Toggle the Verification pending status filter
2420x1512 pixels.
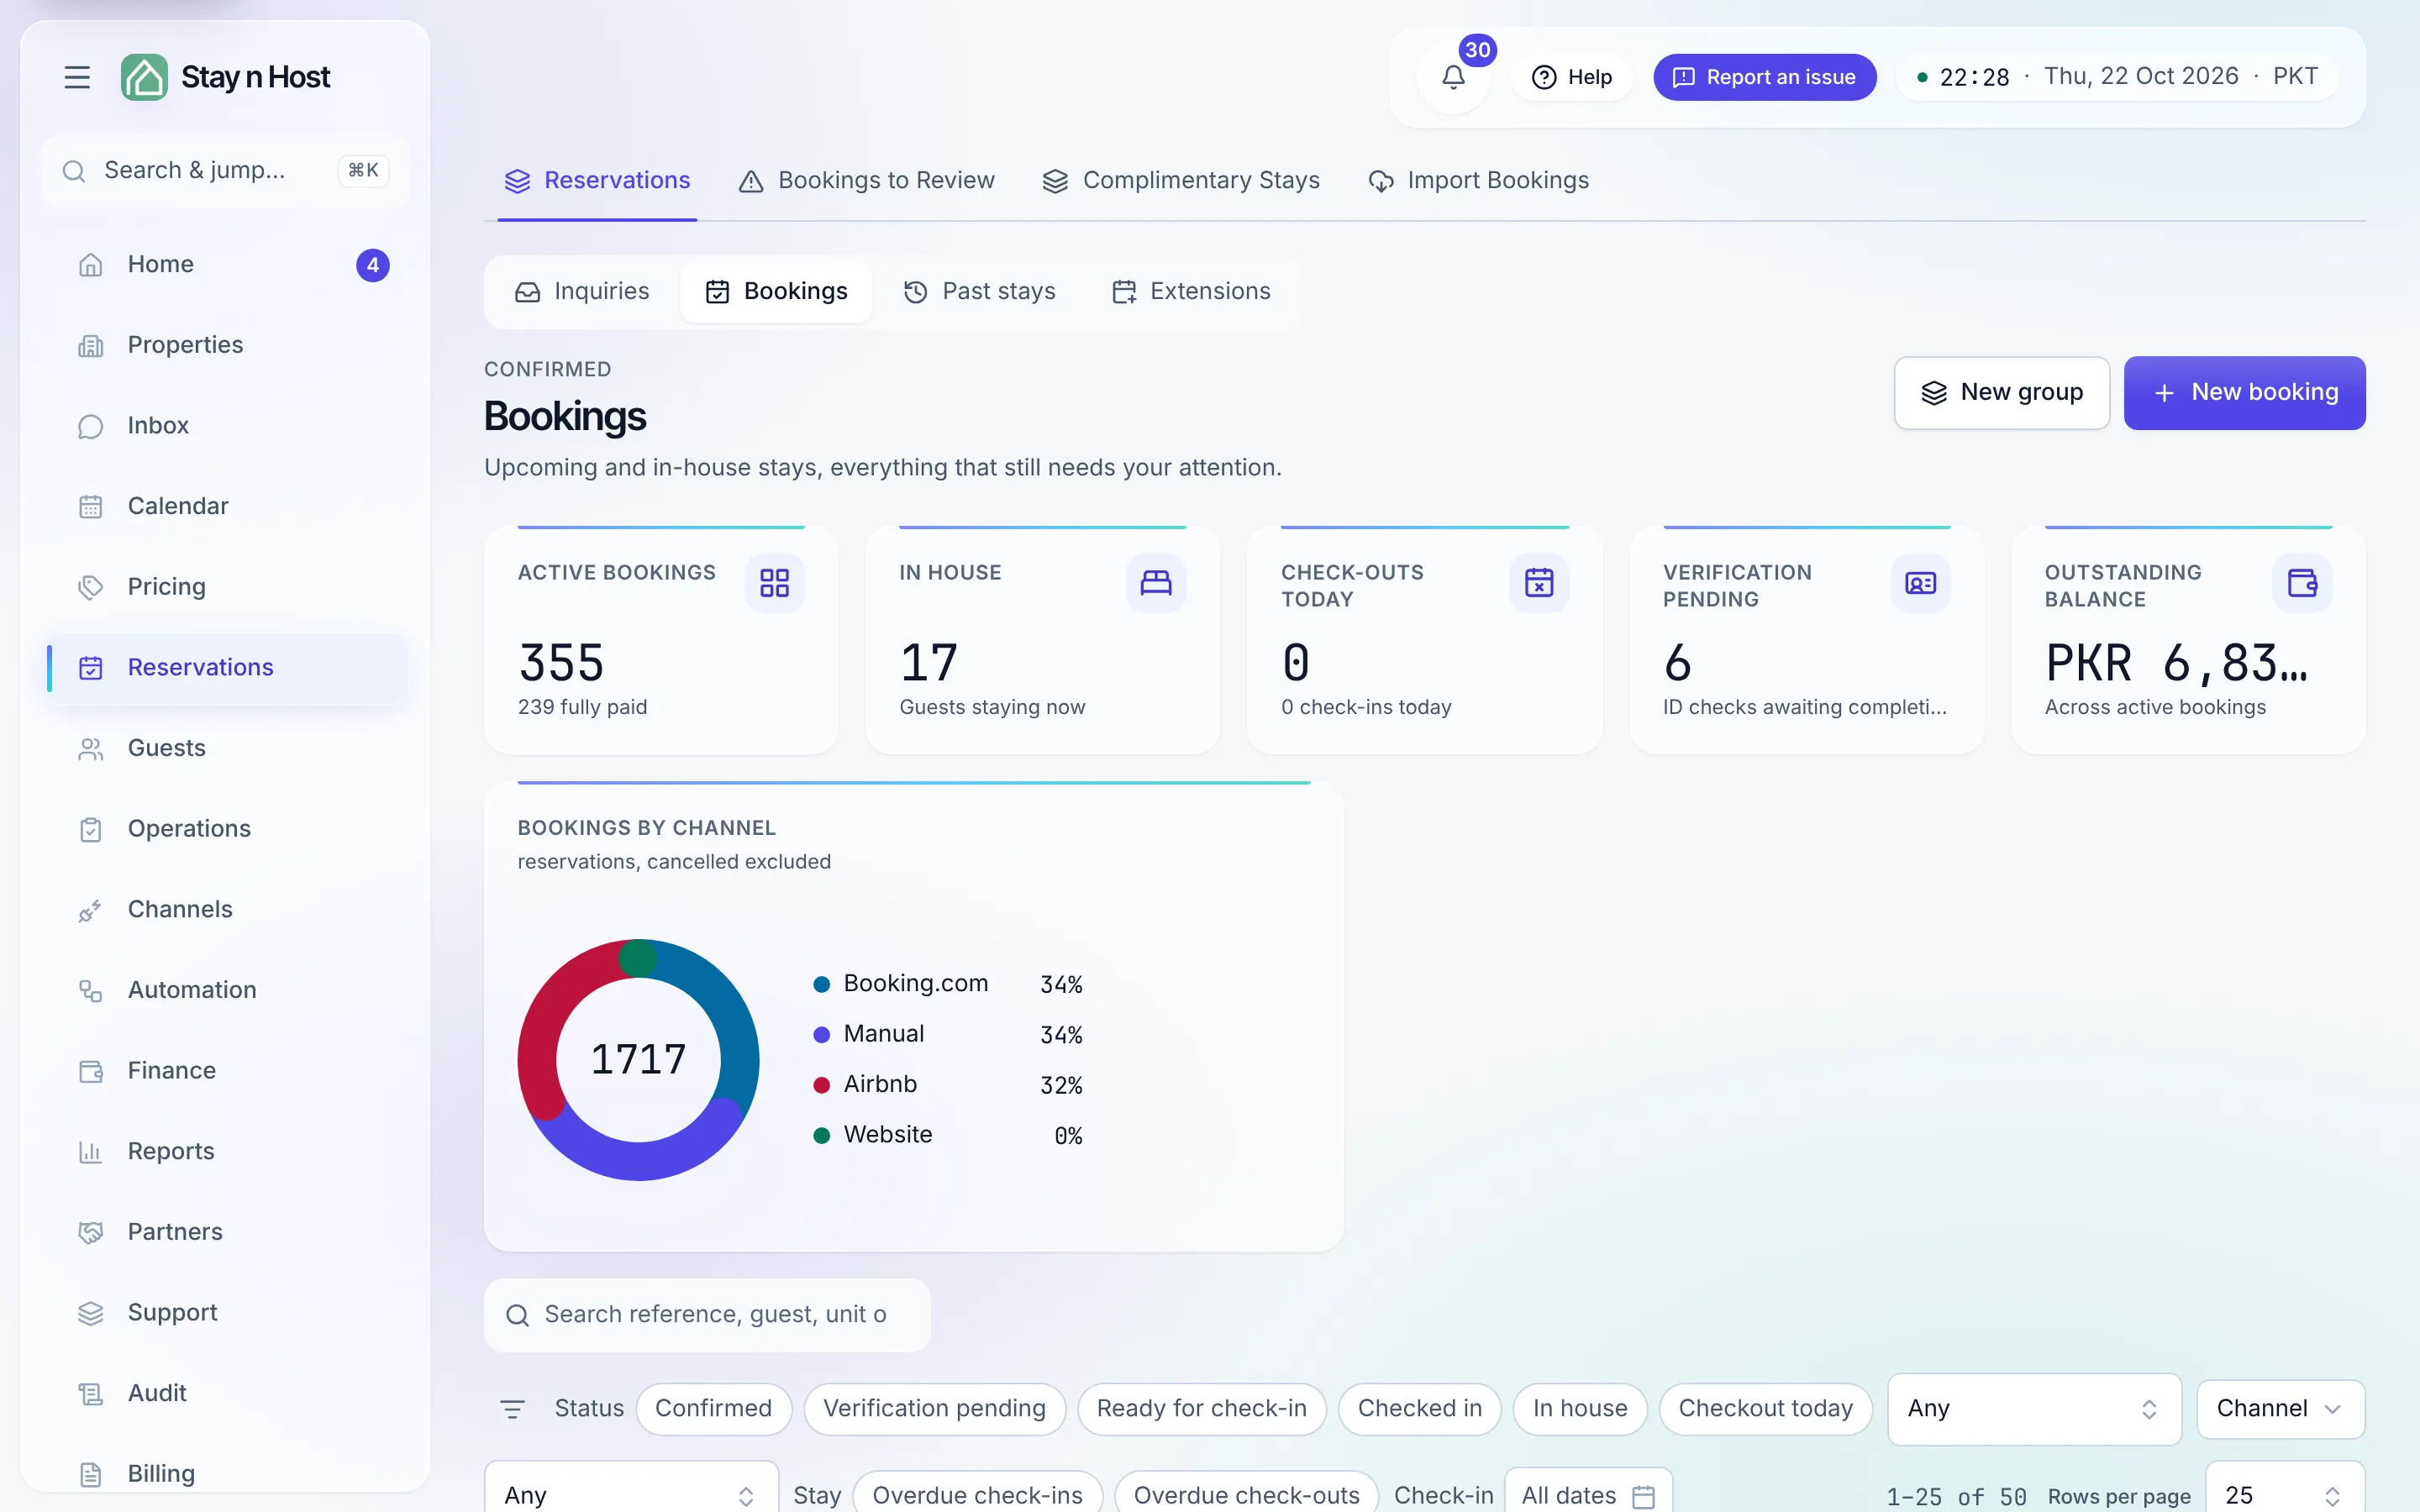pos(934,1409)
